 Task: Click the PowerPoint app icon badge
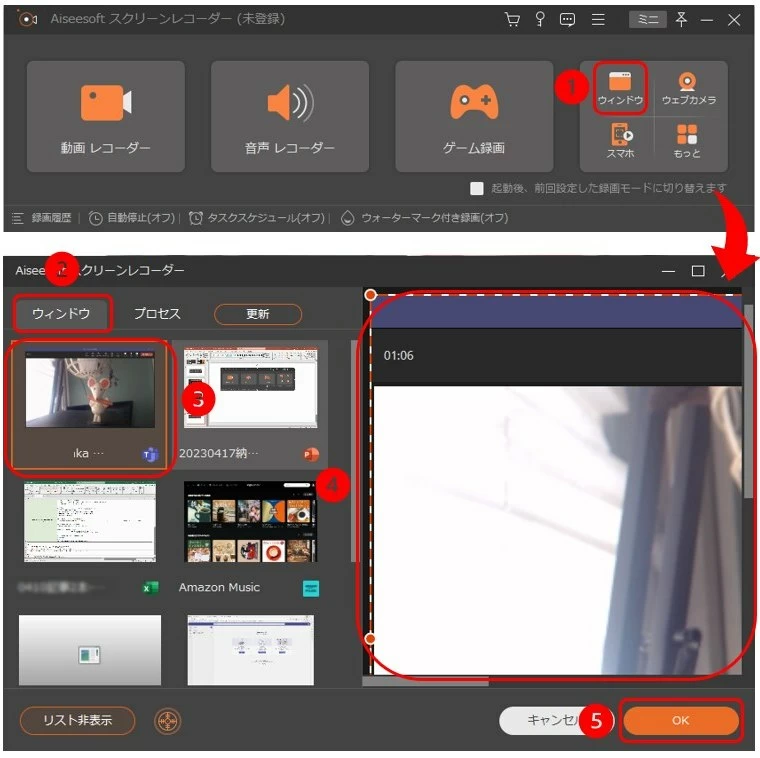[x=311, y=455]
